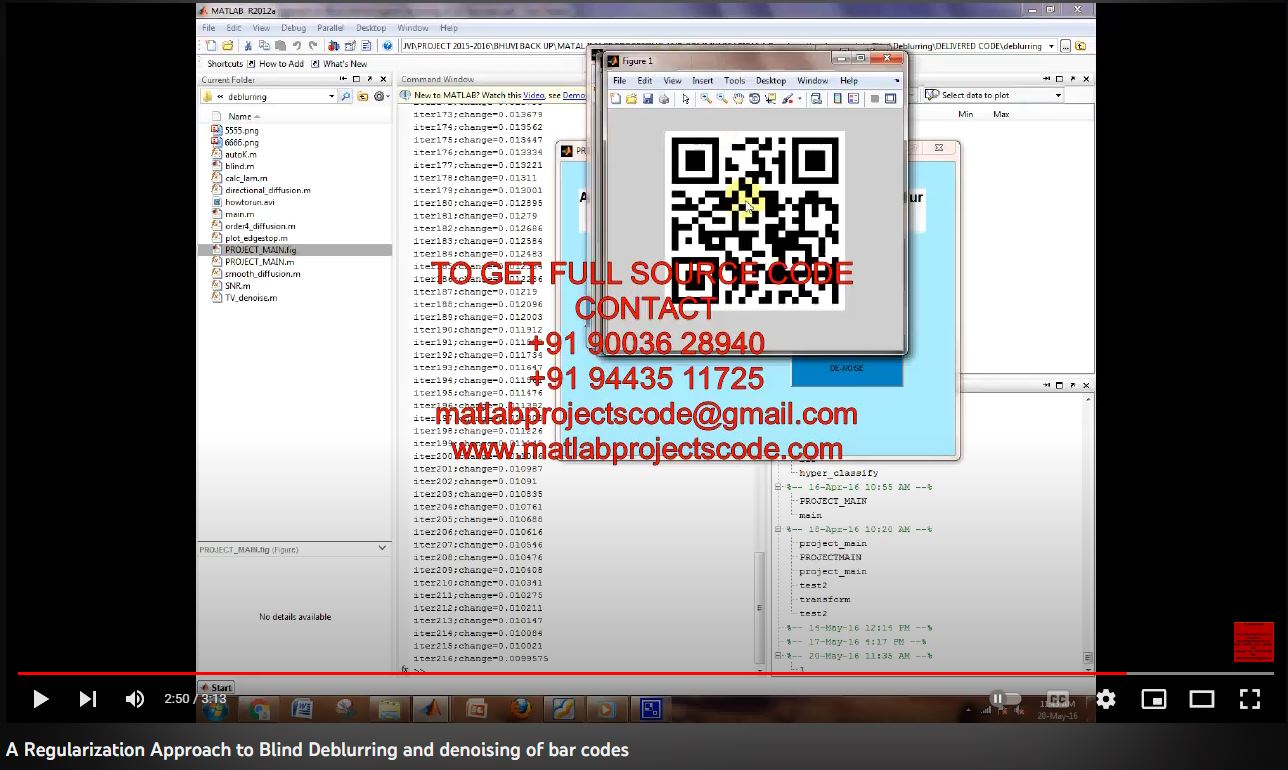Open Chrome from the Windows taskbar
This screenshot has height=770, width=1288.
click(x=259, y=708)
